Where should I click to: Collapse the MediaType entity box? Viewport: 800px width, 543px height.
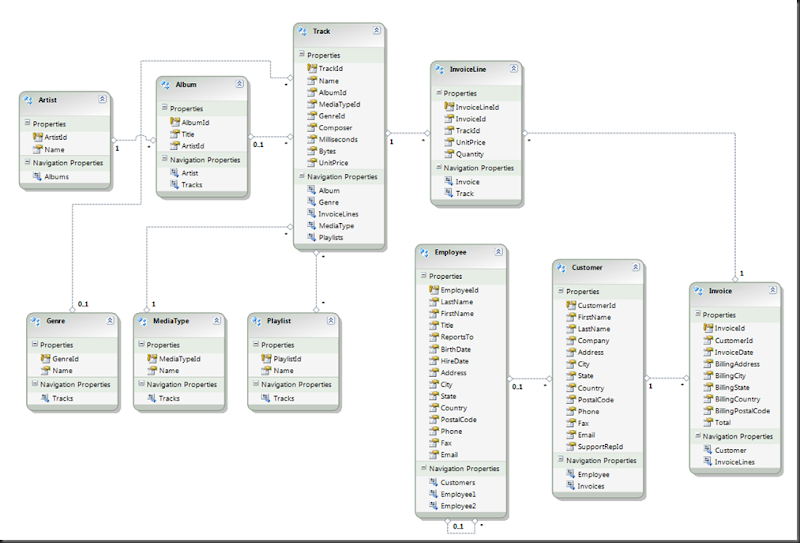(217, 320)
